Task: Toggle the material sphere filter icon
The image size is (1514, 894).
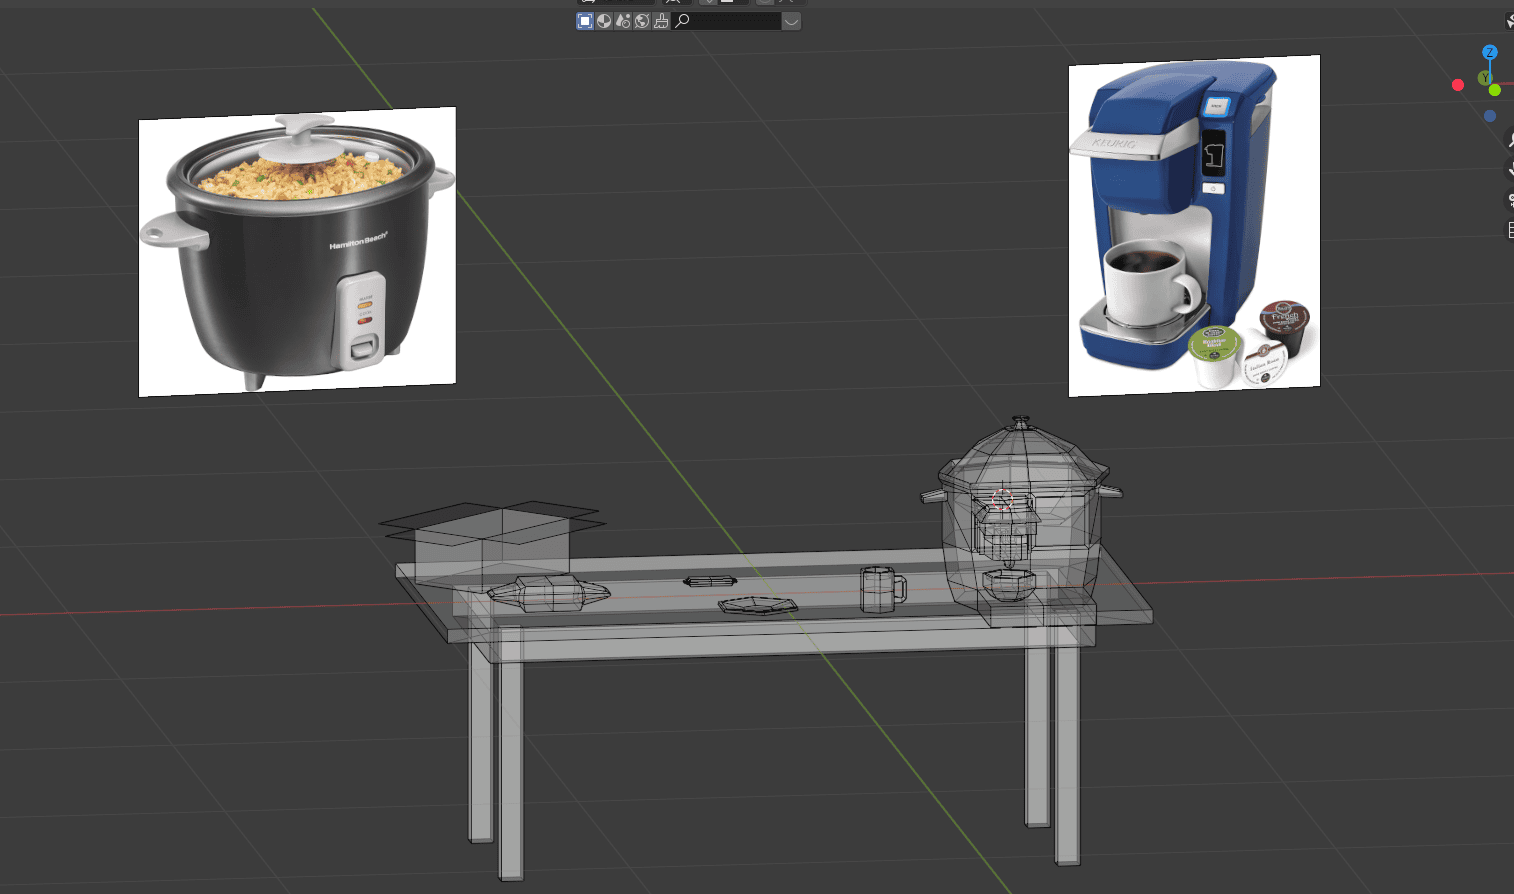Action: pos(604,21)
